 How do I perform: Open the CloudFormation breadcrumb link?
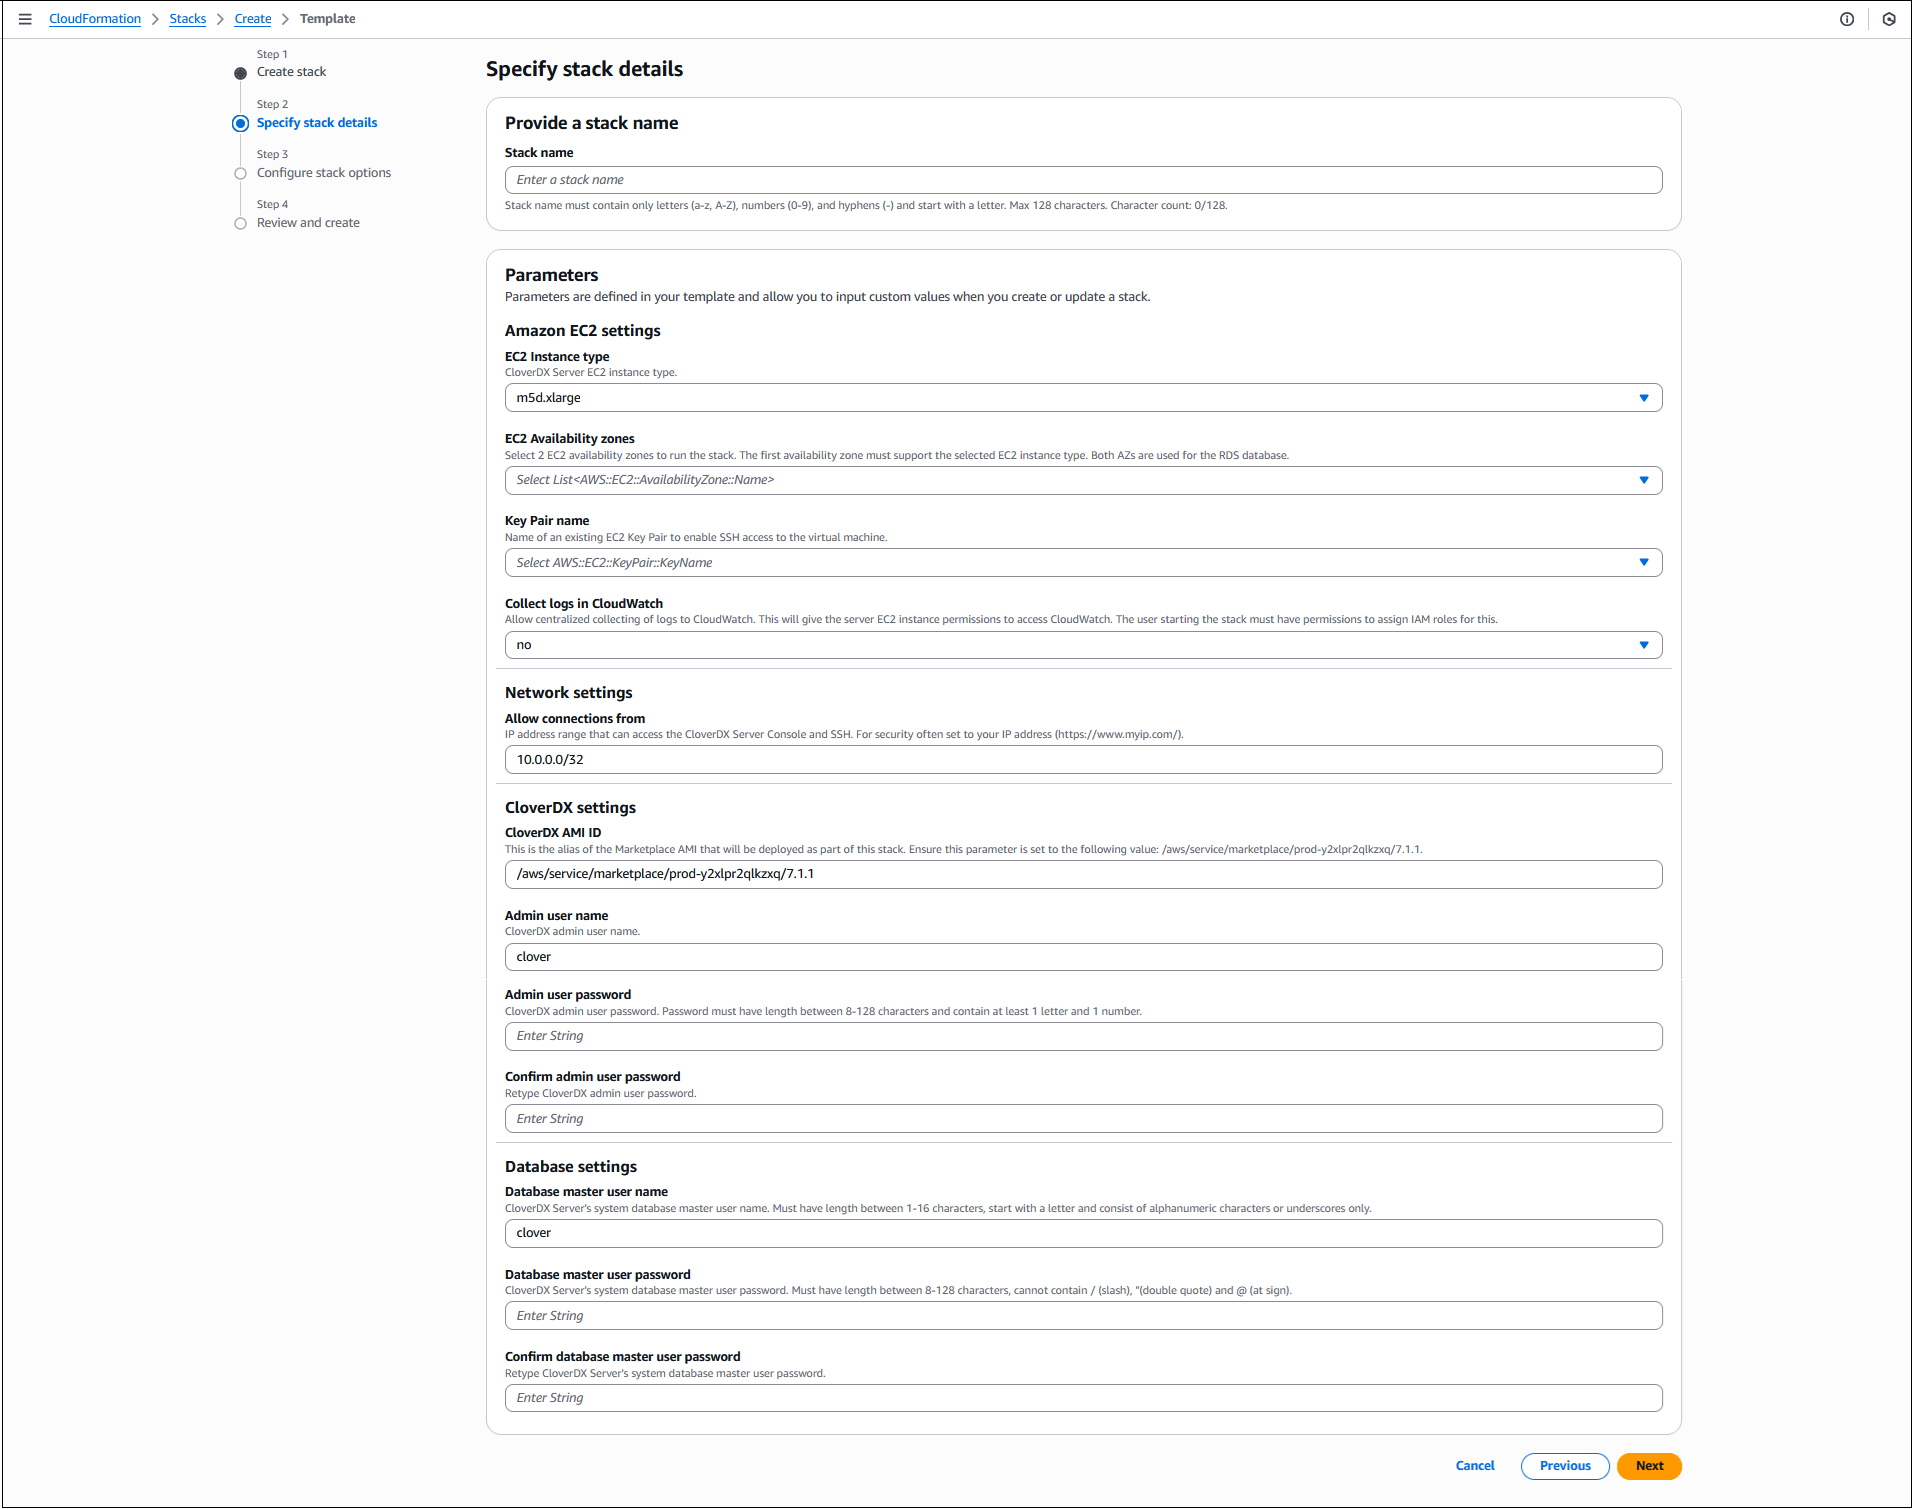[x=94, y=18]
